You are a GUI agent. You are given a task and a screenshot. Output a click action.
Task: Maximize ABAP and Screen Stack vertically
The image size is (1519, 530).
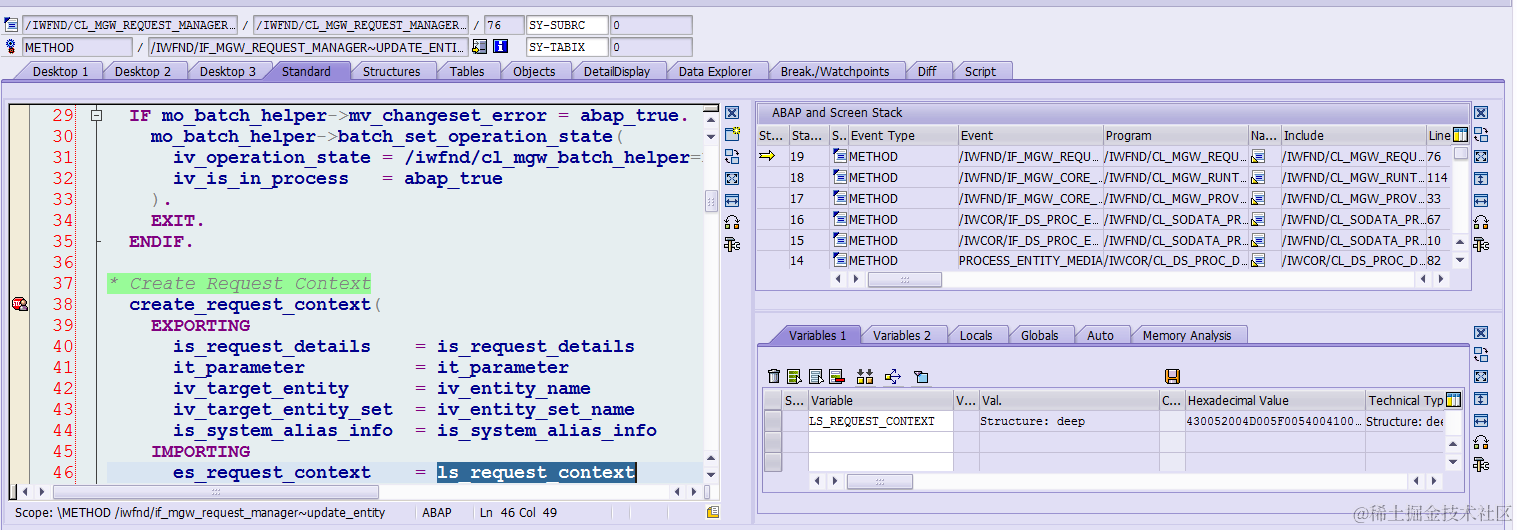tap(1481, 178)
